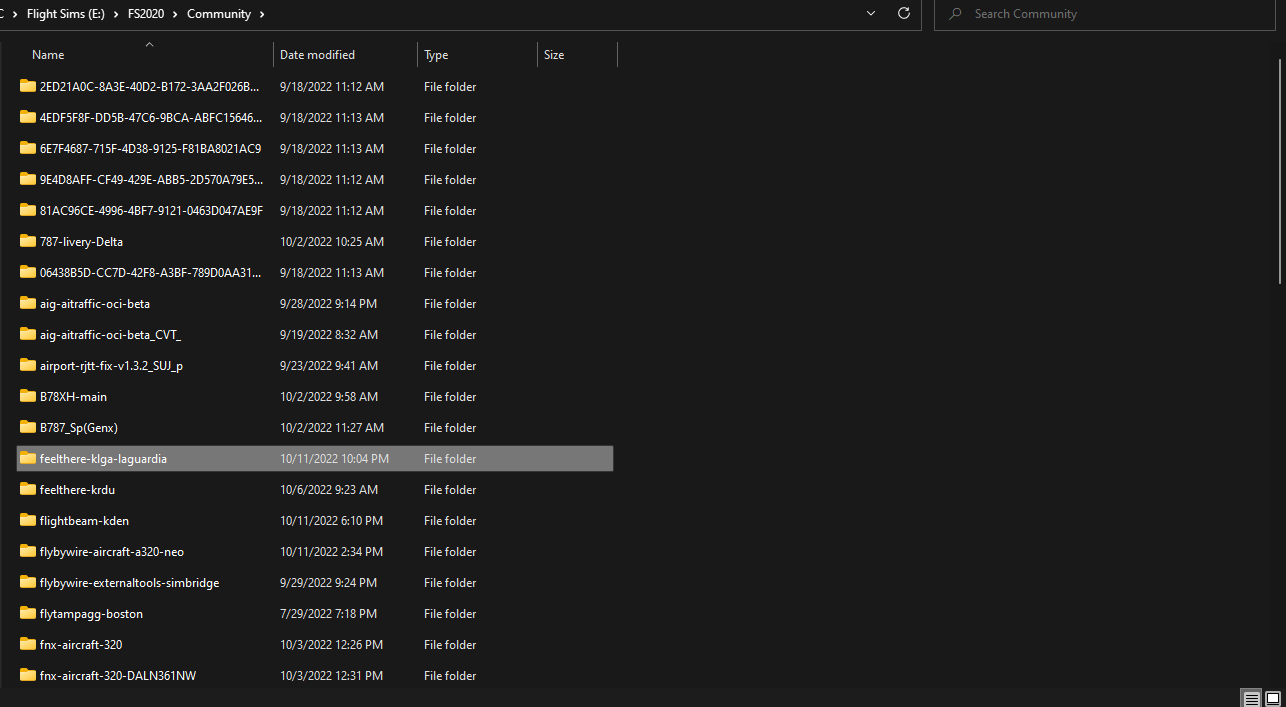Expand chevron before Flight Sims (E:)
Screen dimensions: 1286x707
pyautogui.click(x=15, y=14)
